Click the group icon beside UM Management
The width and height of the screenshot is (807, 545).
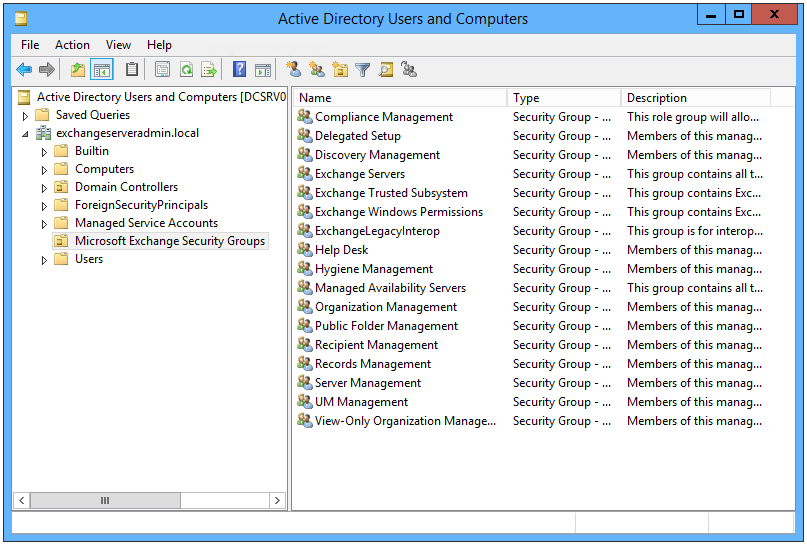(x=305, y=401)
